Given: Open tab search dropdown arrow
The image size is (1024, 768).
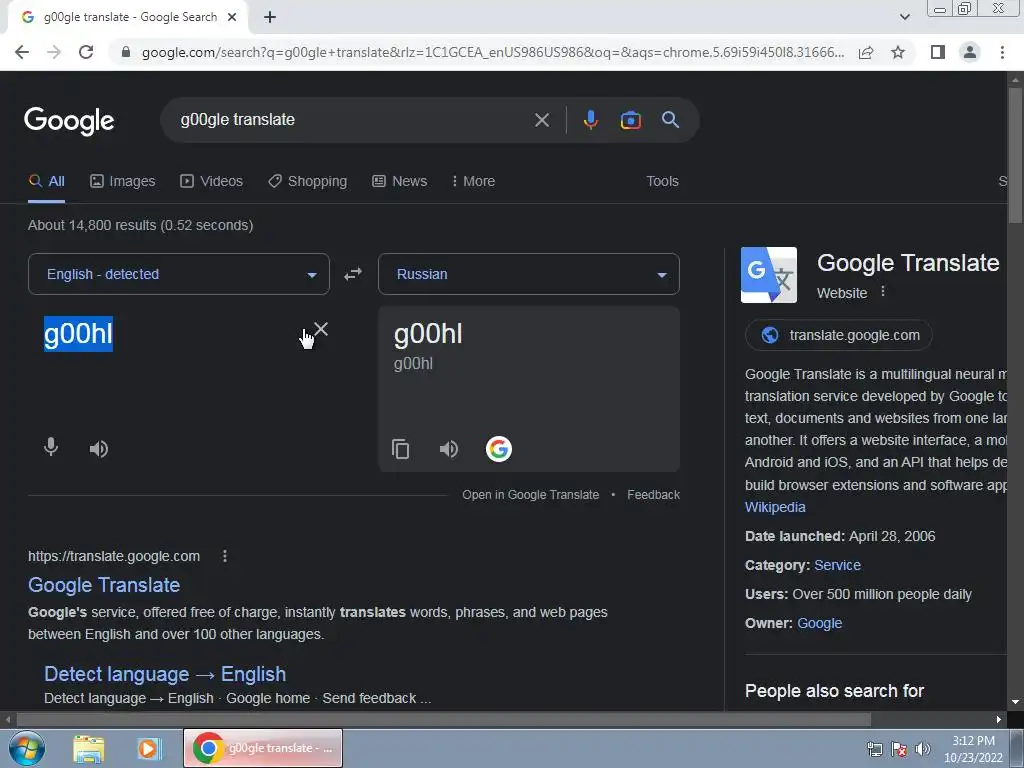Looking at the screenshot, I should coord(904,17).
